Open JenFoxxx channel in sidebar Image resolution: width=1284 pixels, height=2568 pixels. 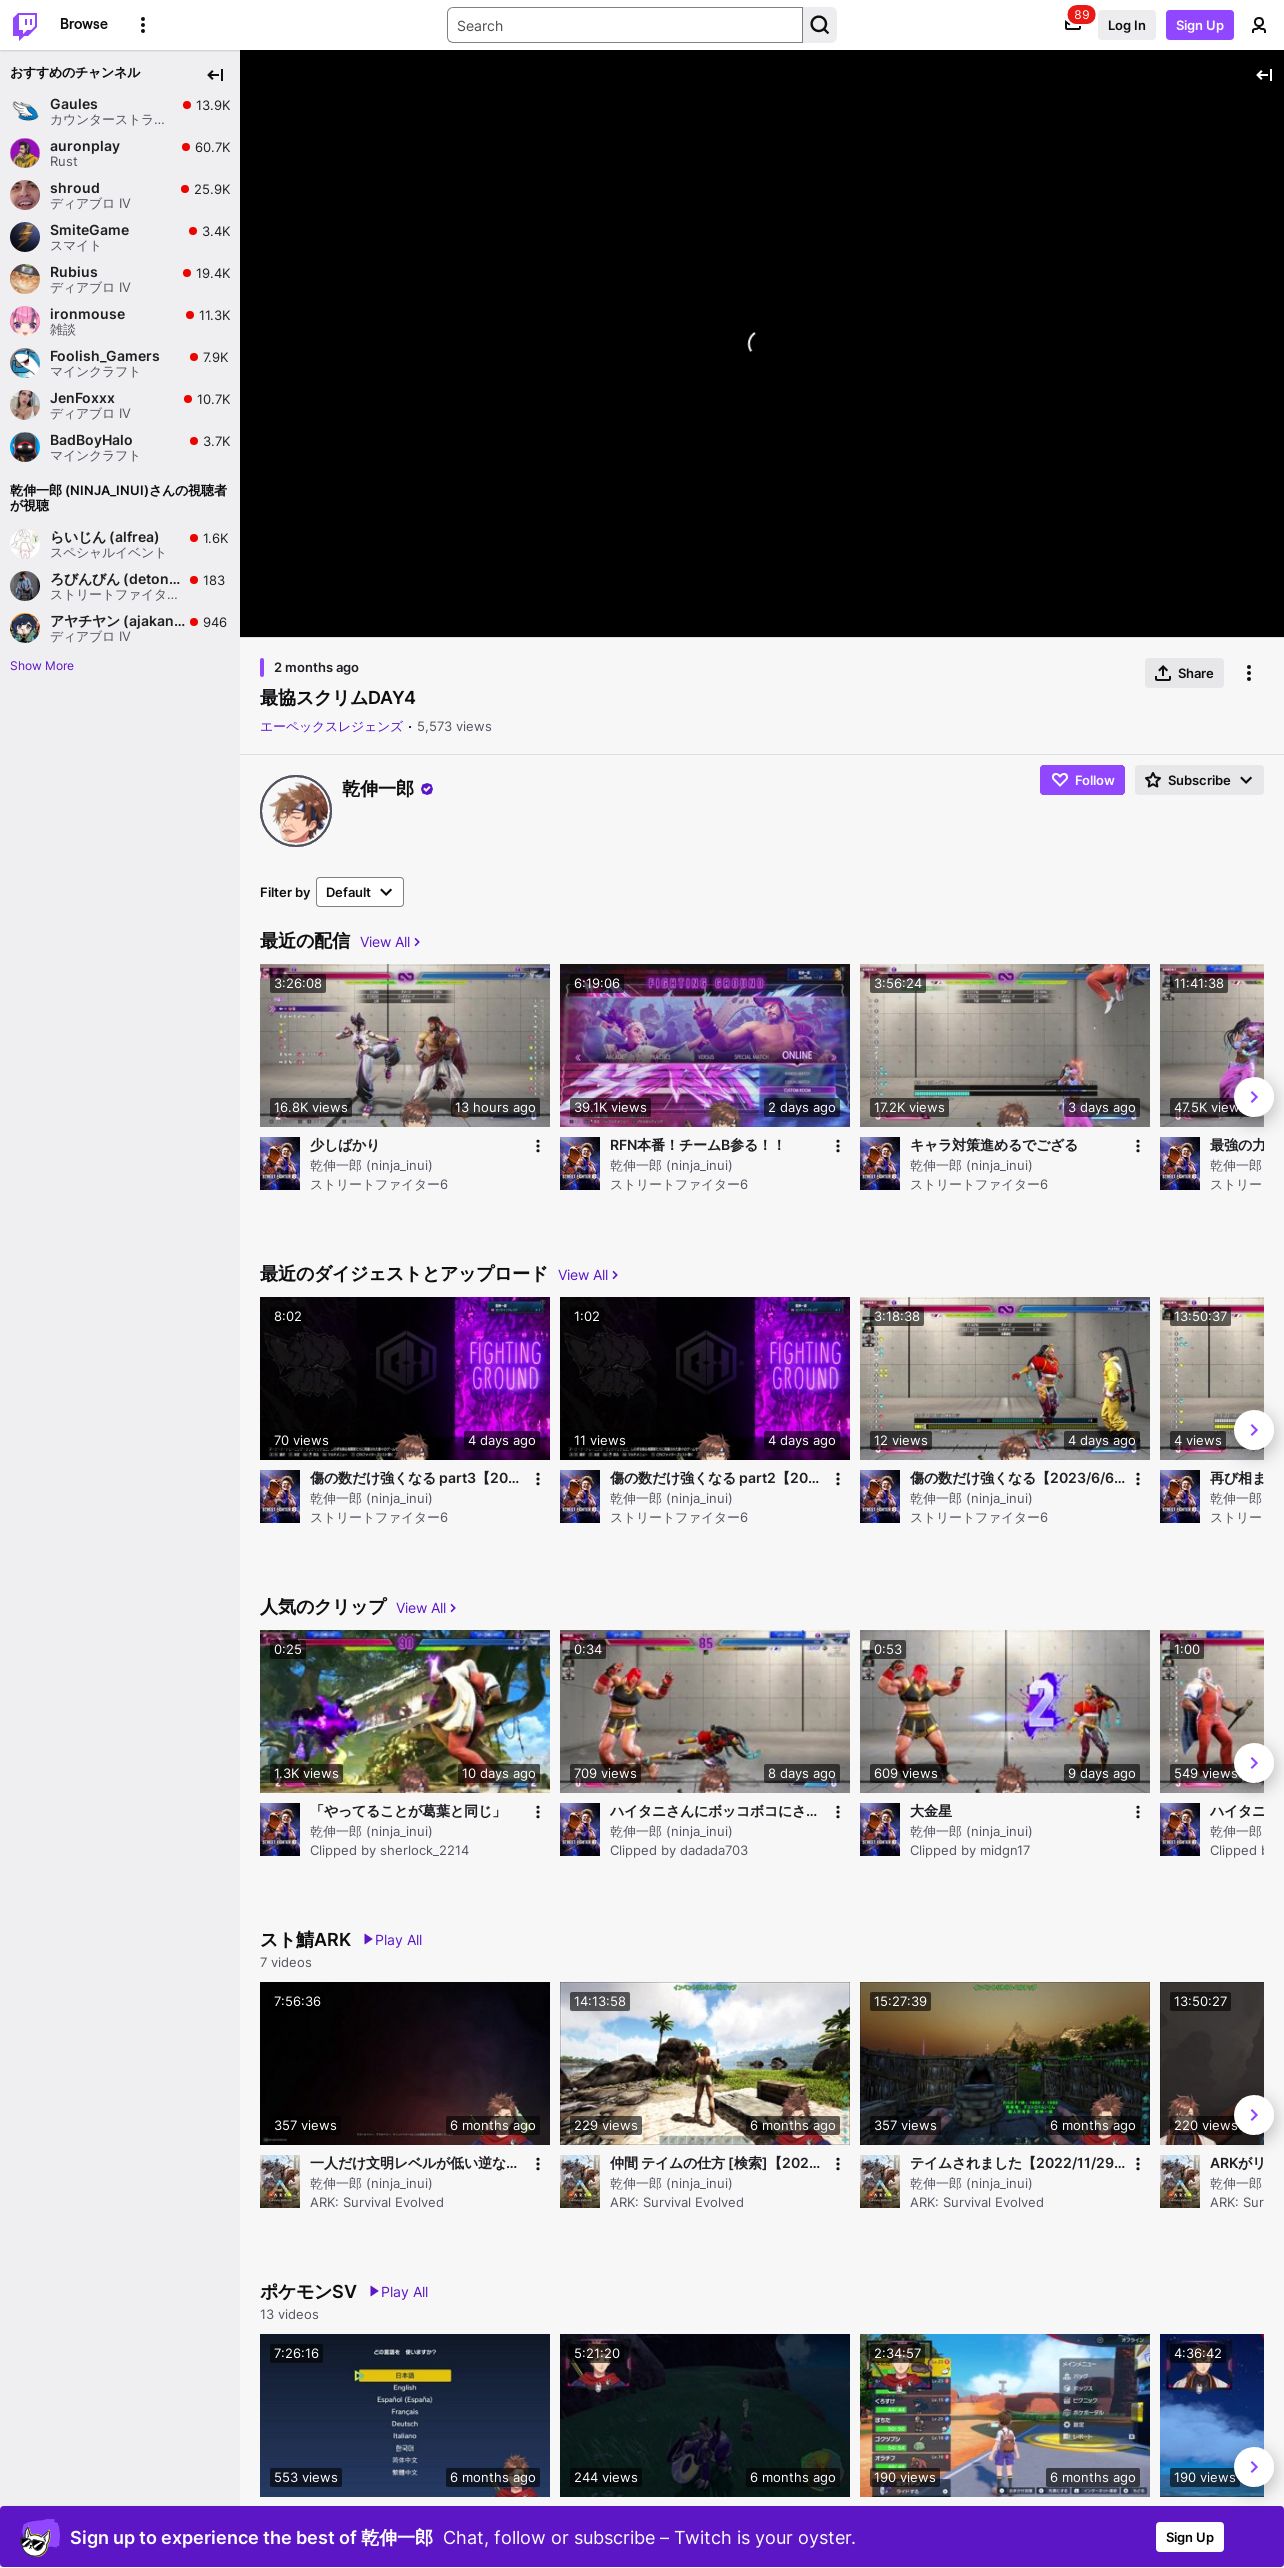click(120, 405)
